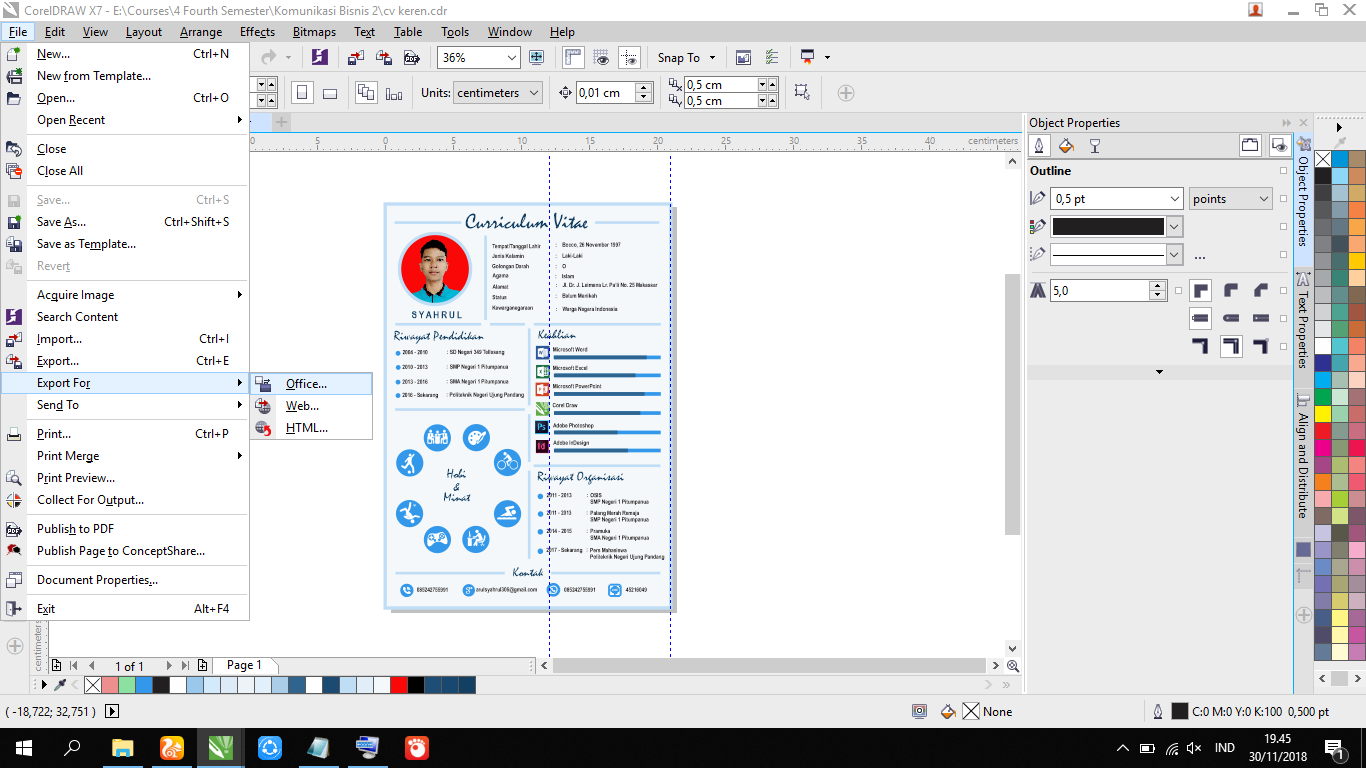Click the Windows Start button
Screen dimensions: 1366x768
tap(23, 747)
